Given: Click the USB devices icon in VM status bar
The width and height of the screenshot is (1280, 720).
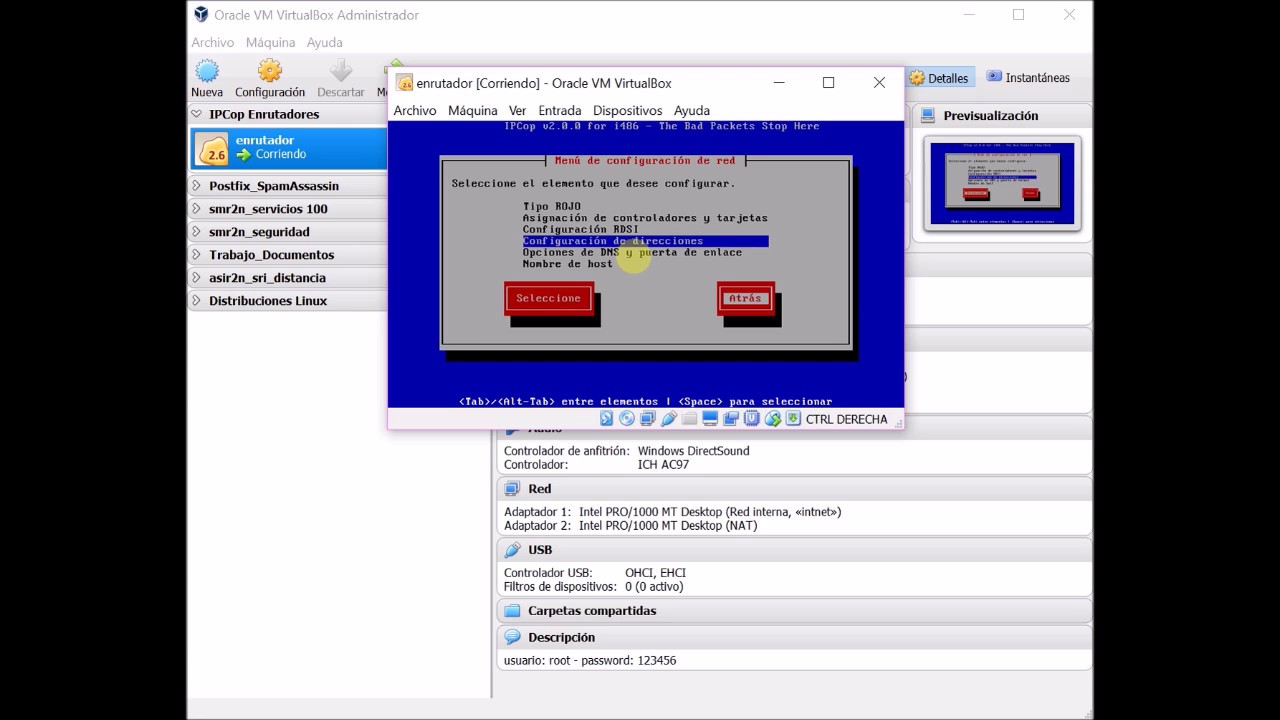Looking at the screenshot, I should pos(669,419).
